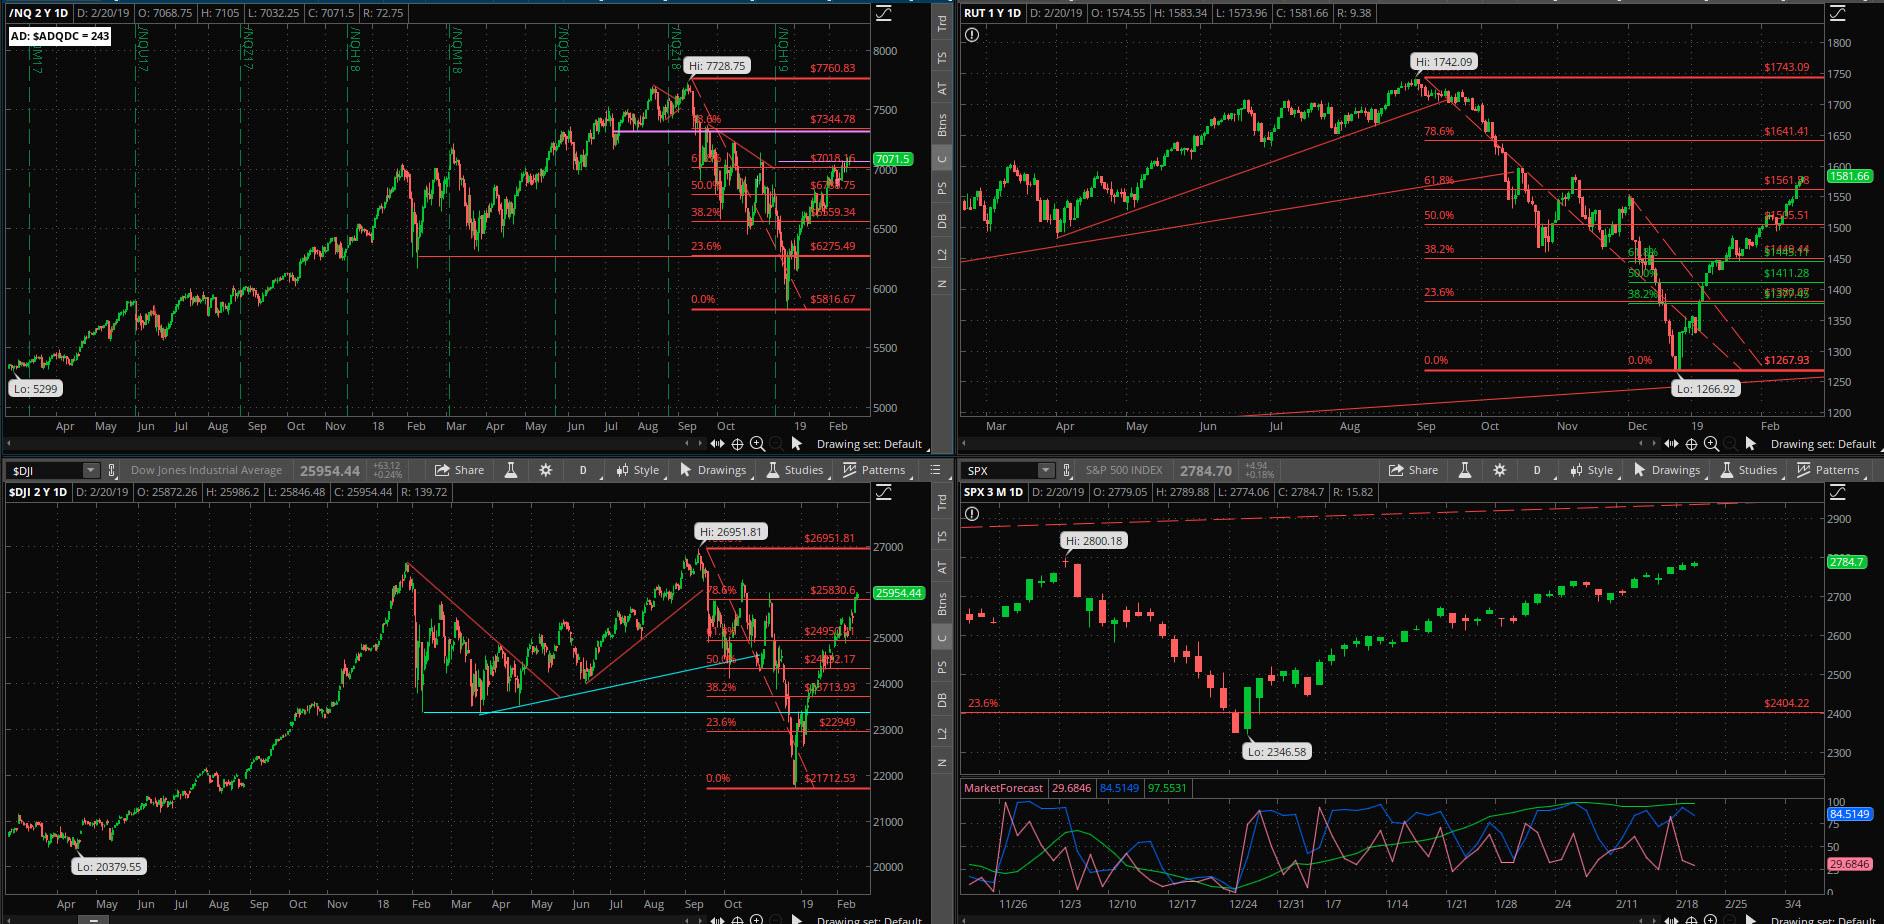The height and width of the screenshot is (924, 1884).
Task: Select the pointer cursor tool on the /NQ chart
Action: [797, 443]
